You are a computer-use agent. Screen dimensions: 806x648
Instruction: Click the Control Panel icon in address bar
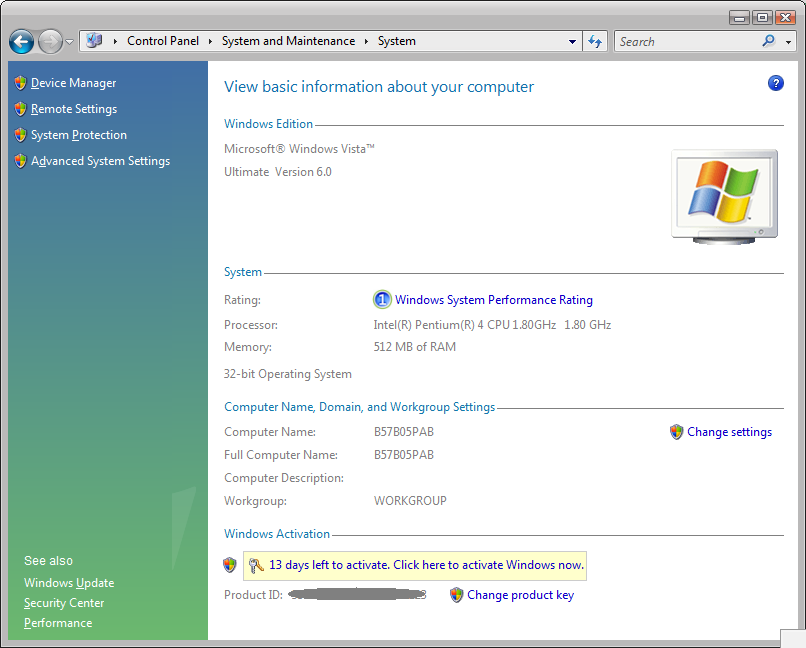pyautogui.click(x=94, y=41)
